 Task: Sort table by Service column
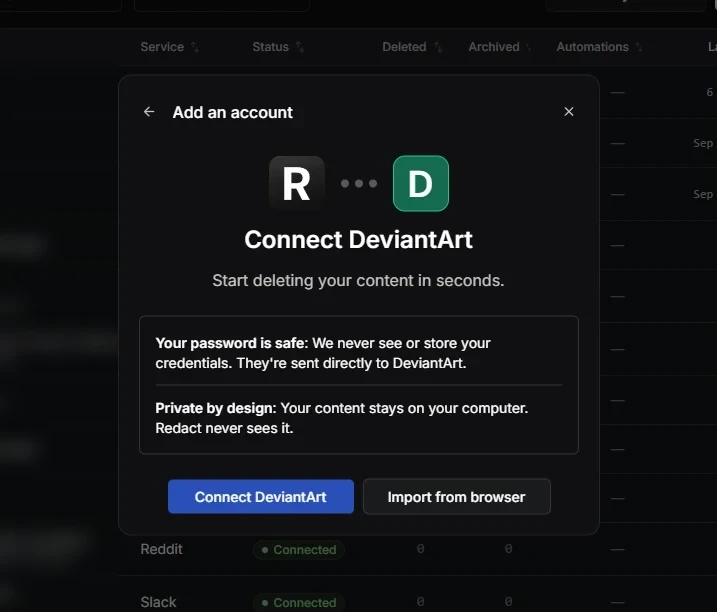[x=170, y=47]
